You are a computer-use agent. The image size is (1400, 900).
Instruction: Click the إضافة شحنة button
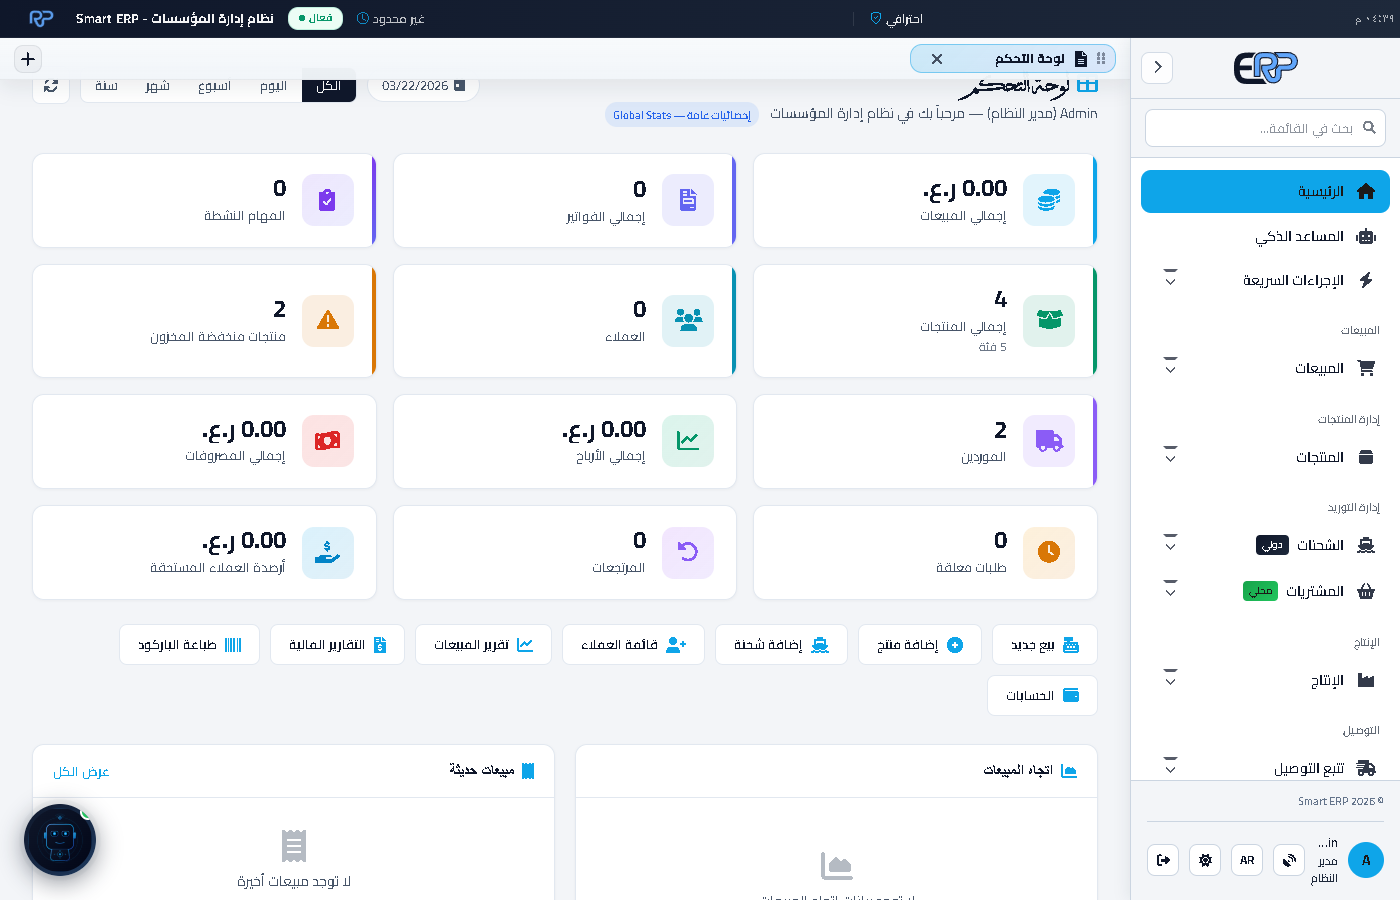point(782,645)
